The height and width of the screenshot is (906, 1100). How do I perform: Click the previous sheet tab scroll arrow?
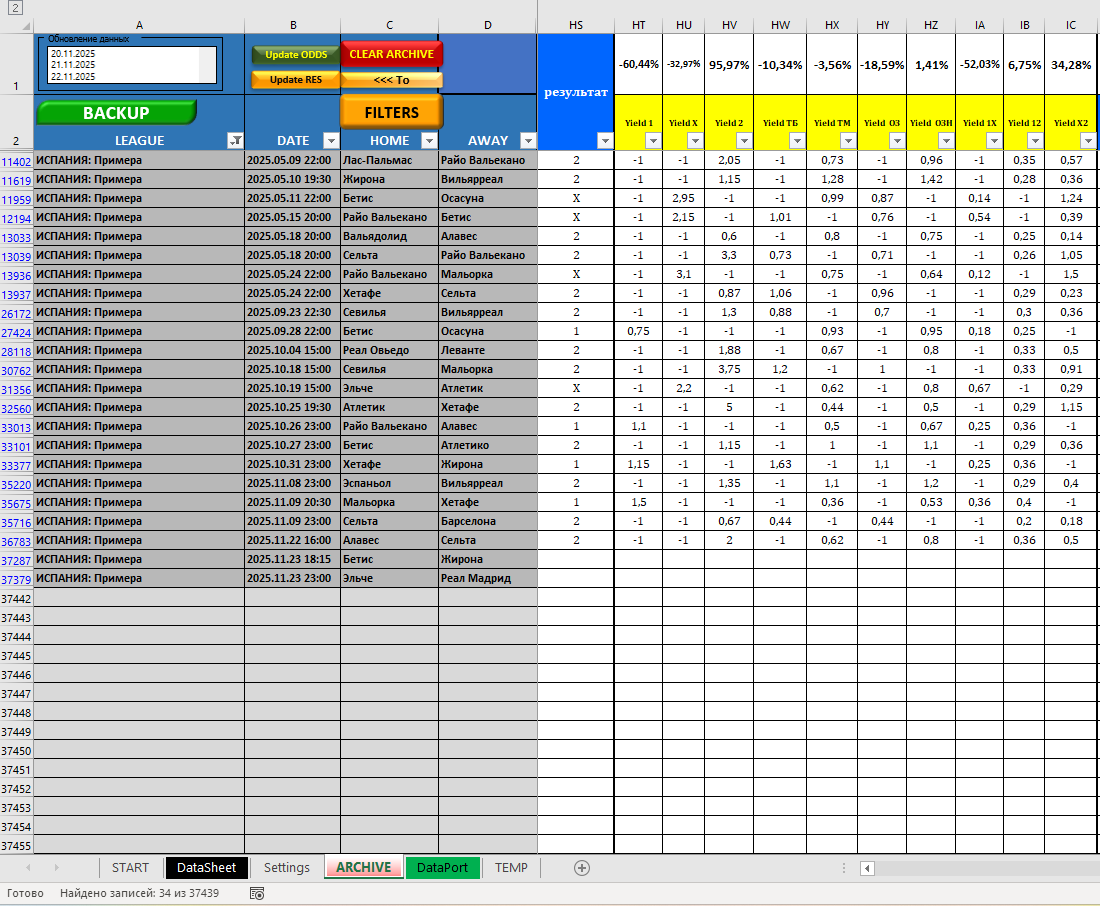pos(28,868)
